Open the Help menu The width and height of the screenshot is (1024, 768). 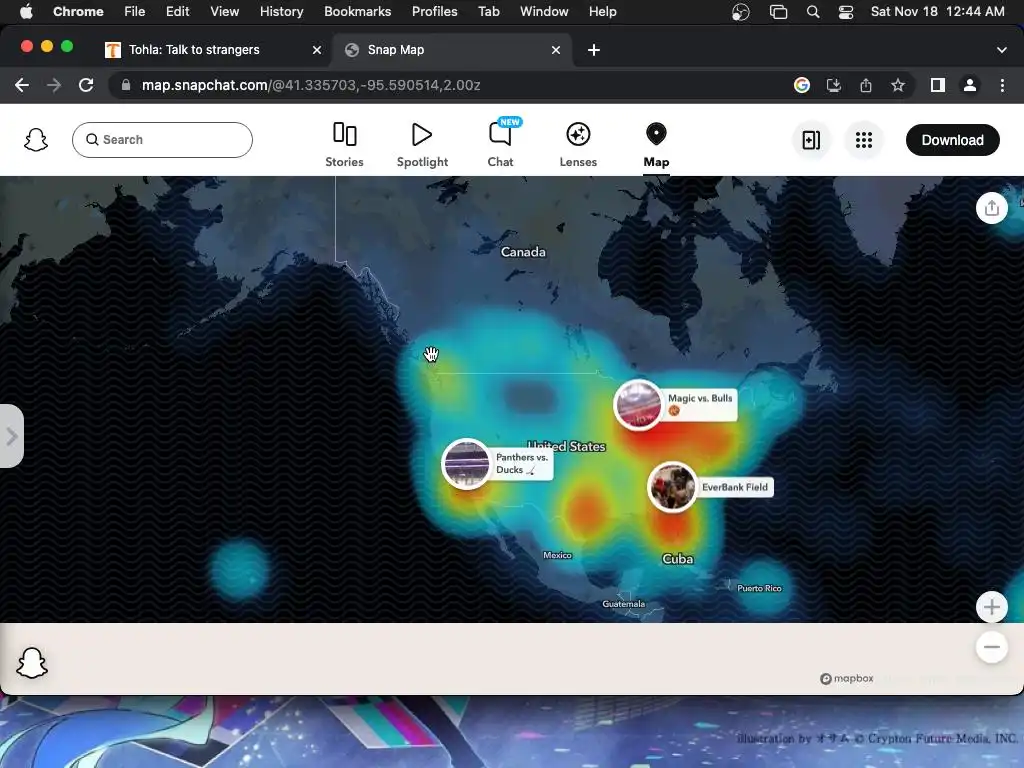pyautogui.click(x=602, y=11)
